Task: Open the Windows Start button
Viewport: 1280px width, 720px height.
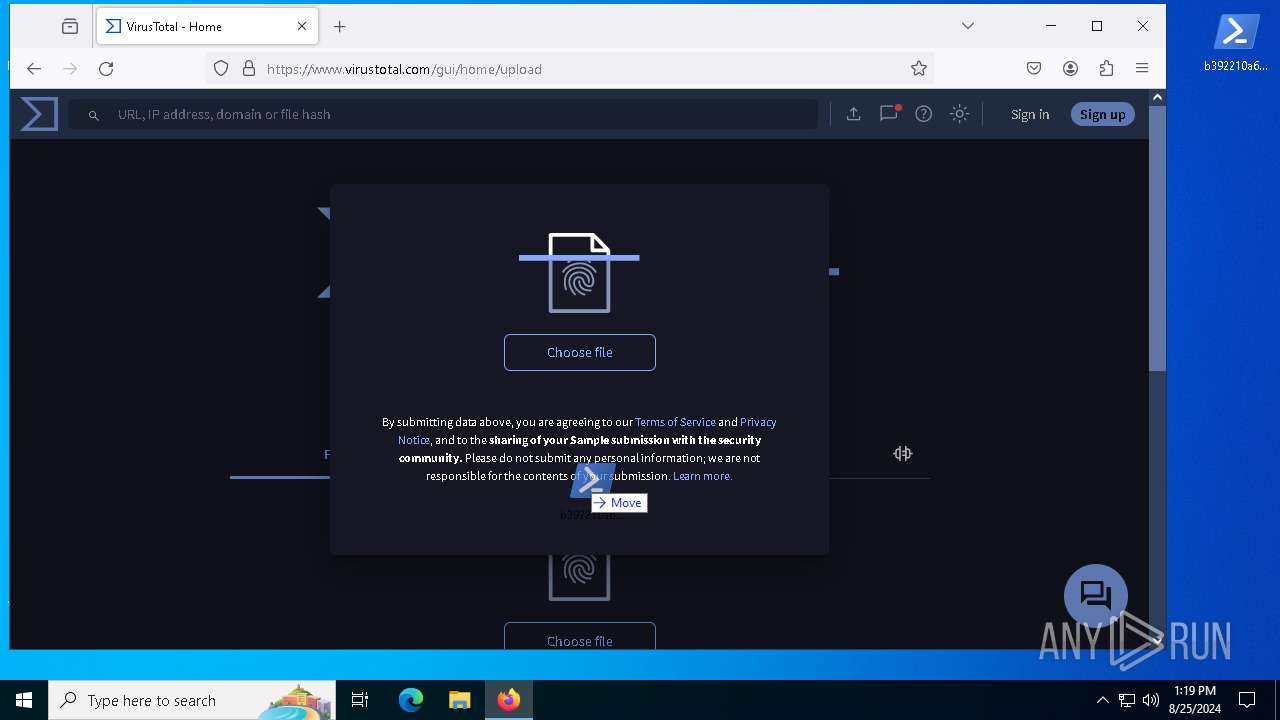Action: tap(24, 700)
